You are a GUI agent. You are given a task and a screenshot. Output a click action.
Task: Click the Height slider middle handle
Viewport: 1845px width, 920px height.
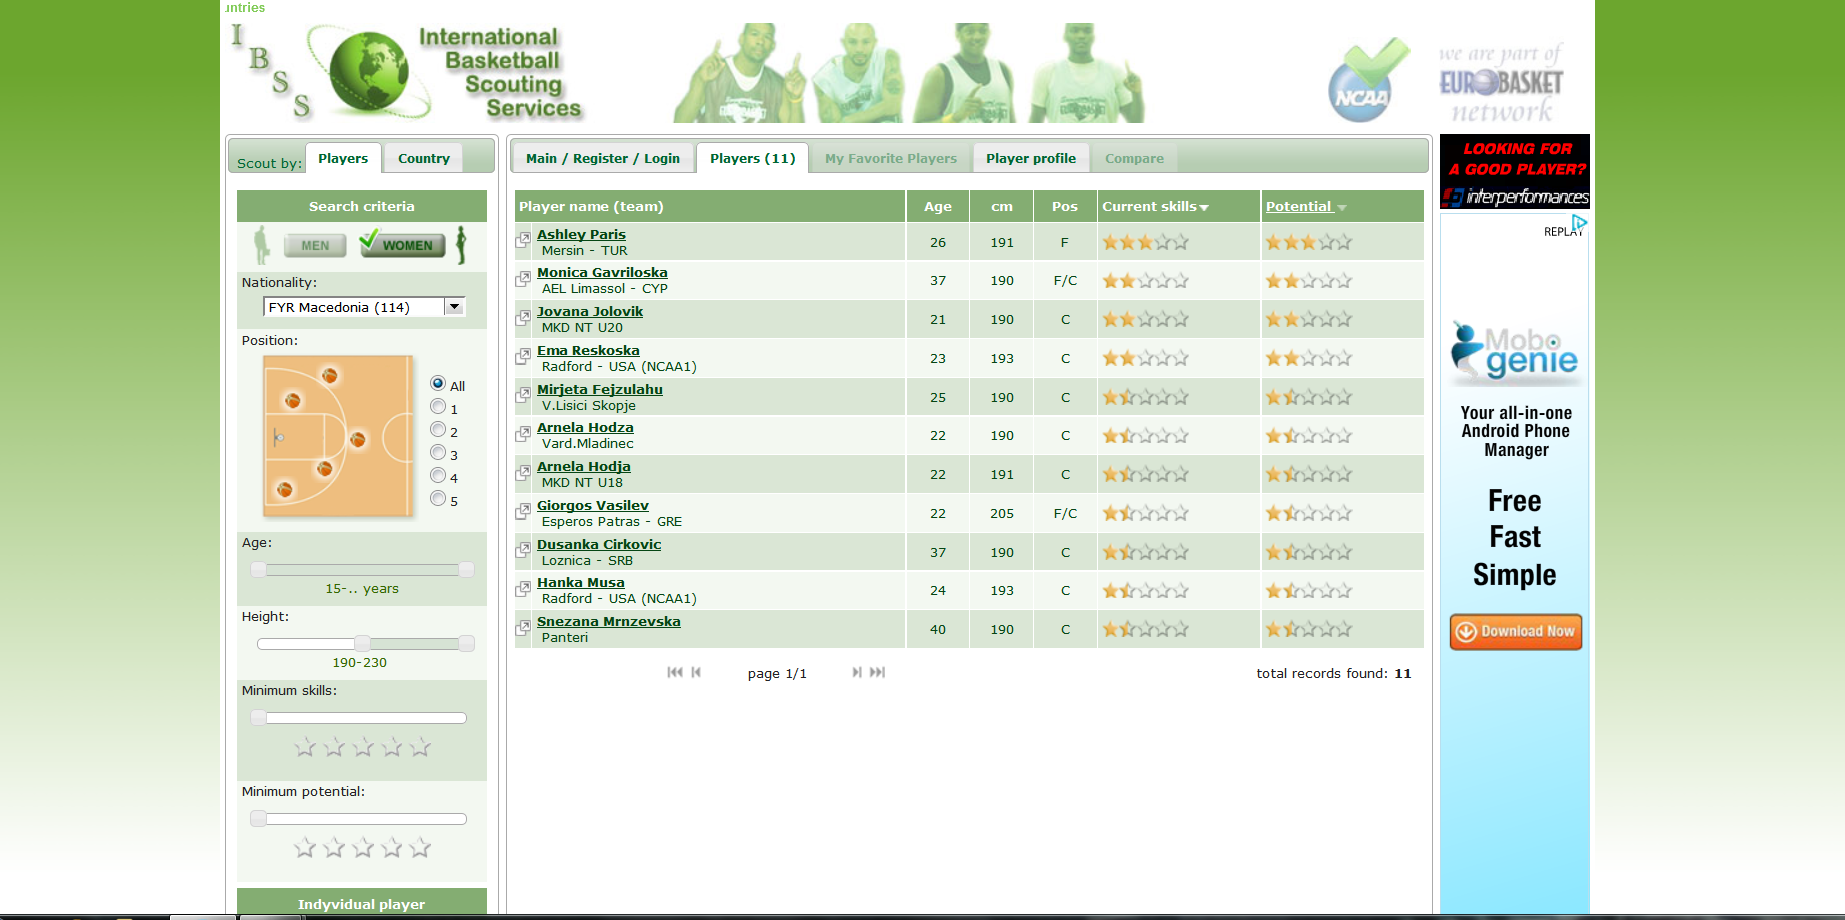click(362, 644)
